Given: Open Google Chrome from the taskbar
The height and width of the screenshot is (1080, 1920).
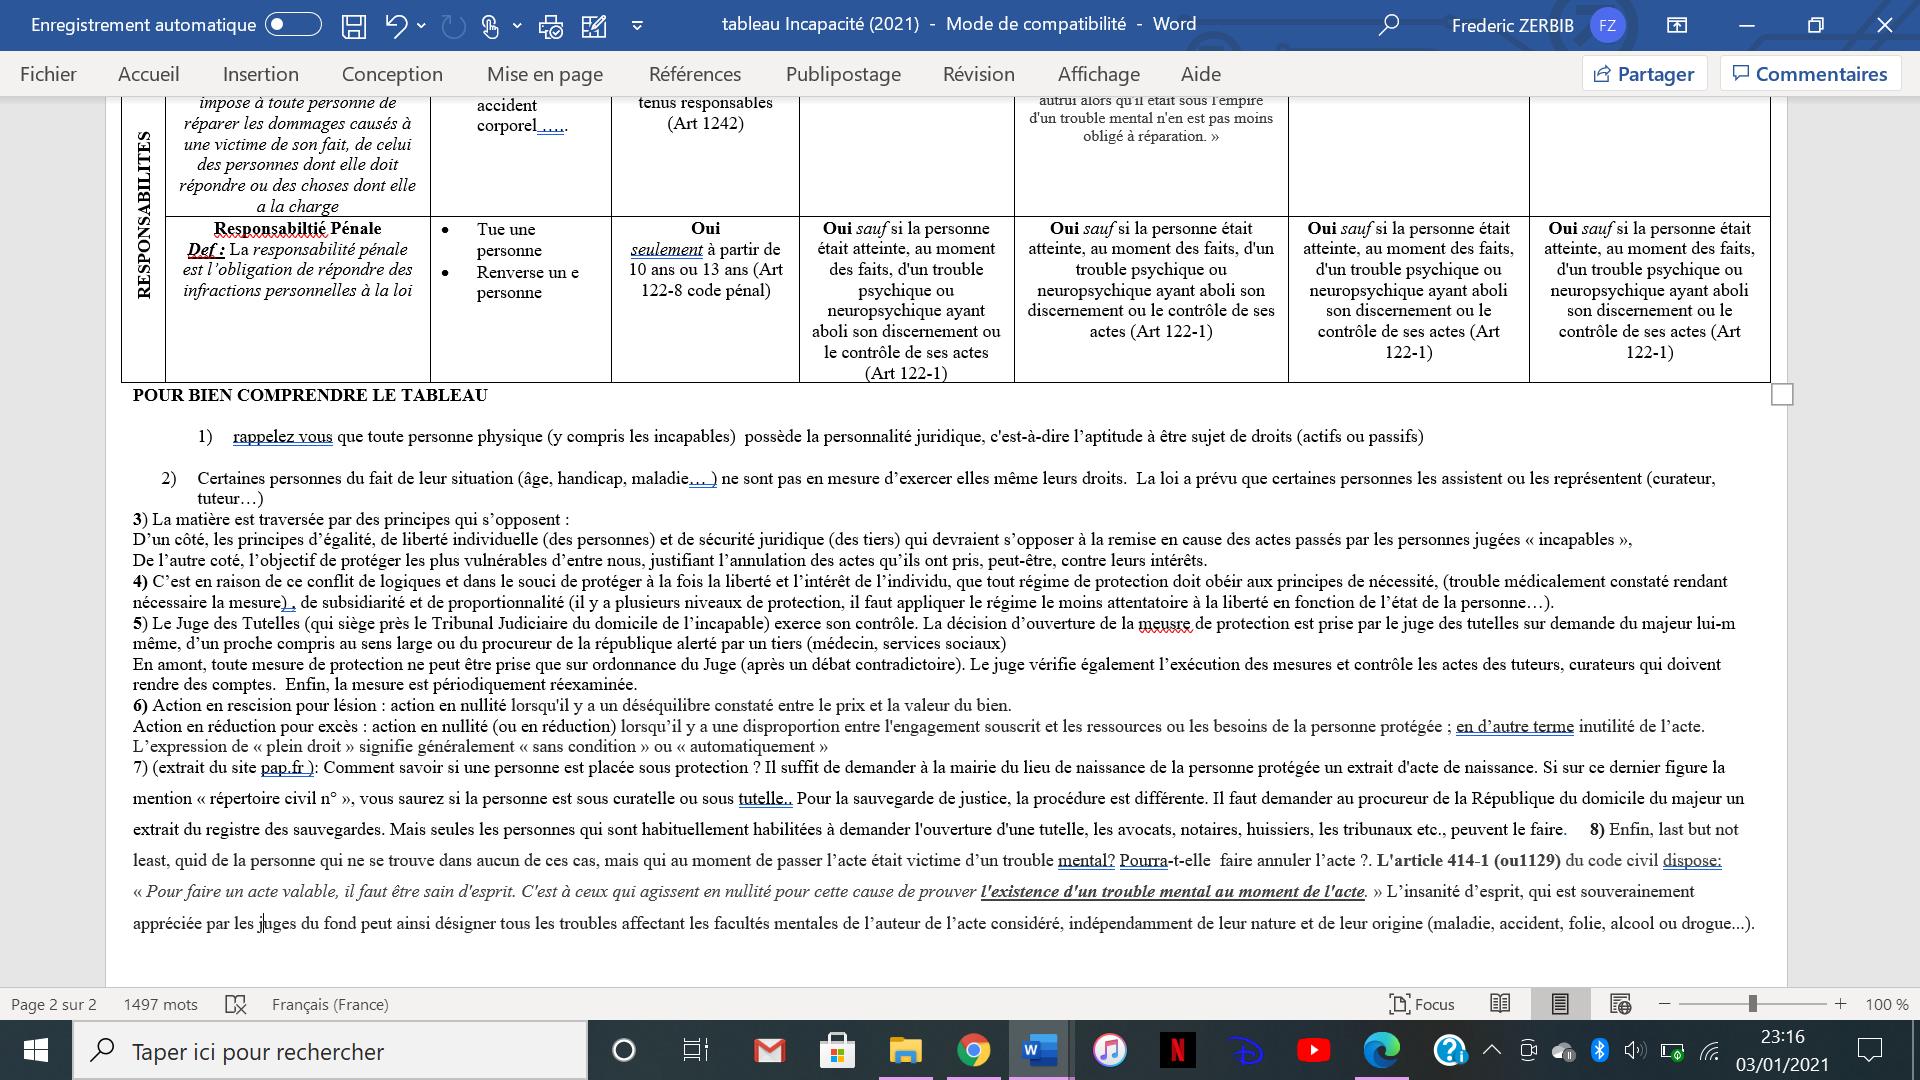Looking at the screenshot, I should tap(973, 1050).
